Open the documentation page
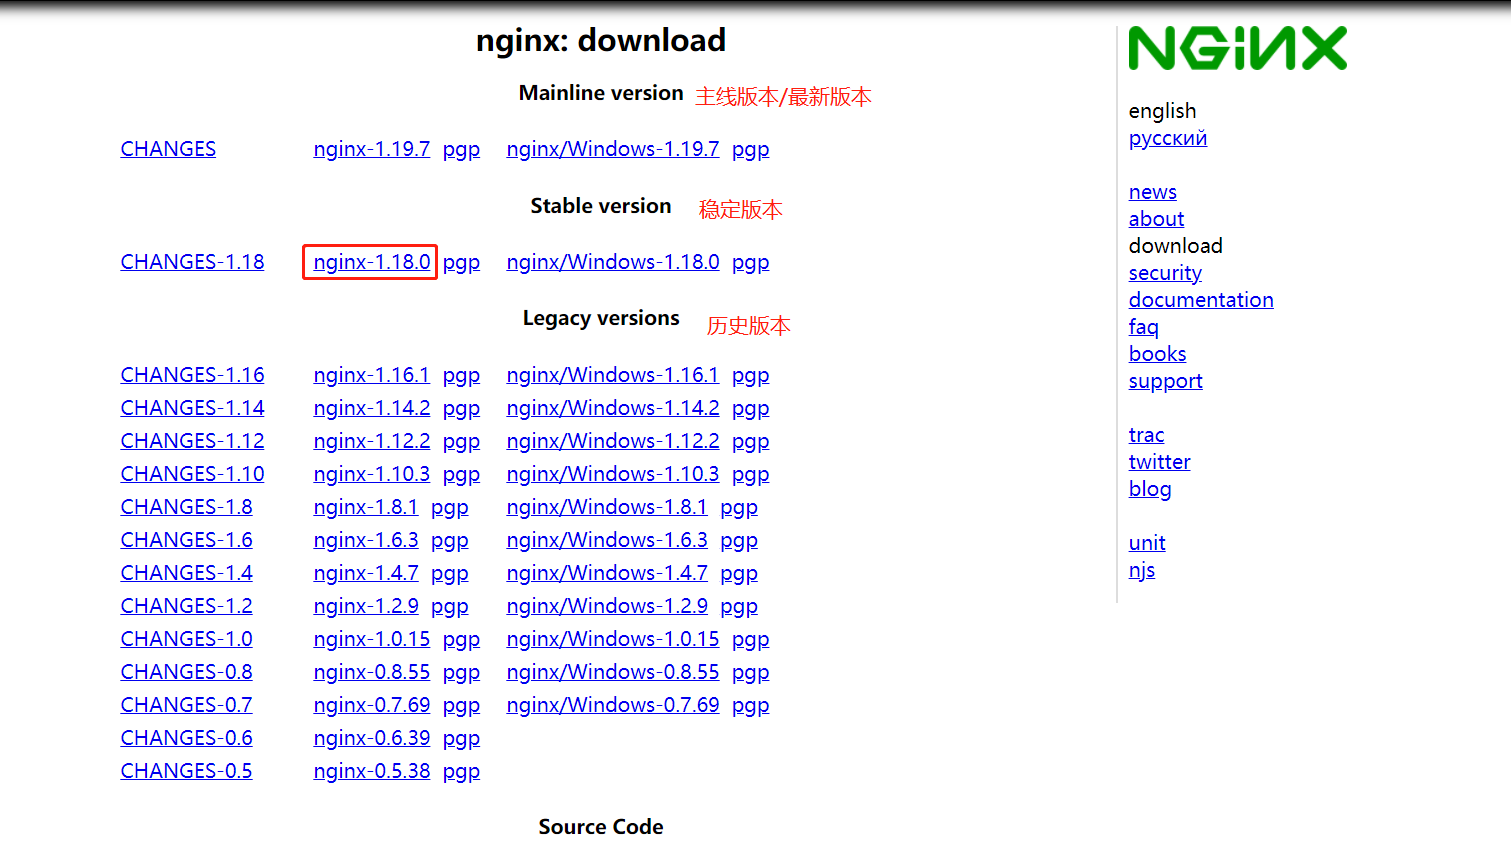Viewport: 1511px width, 852px height. [x=1201, y=300]
